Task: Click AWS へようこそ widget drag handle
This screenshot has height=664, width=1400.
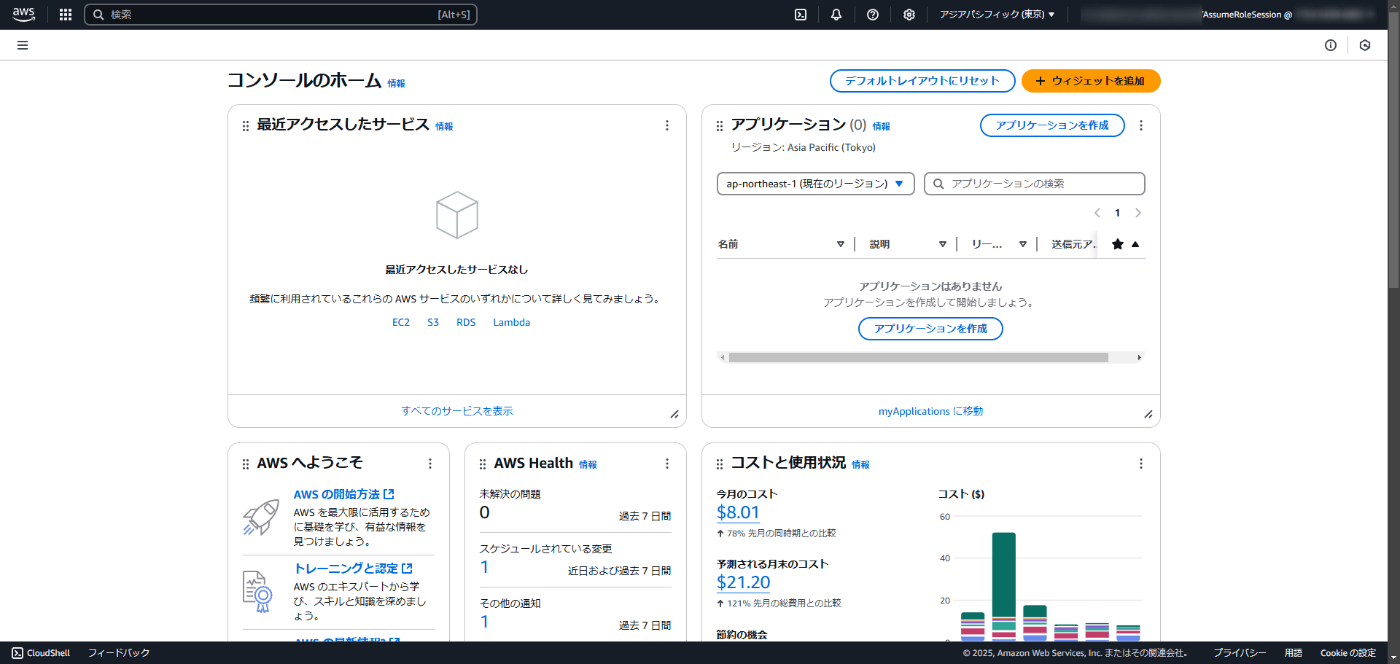Action: (246, 464)
